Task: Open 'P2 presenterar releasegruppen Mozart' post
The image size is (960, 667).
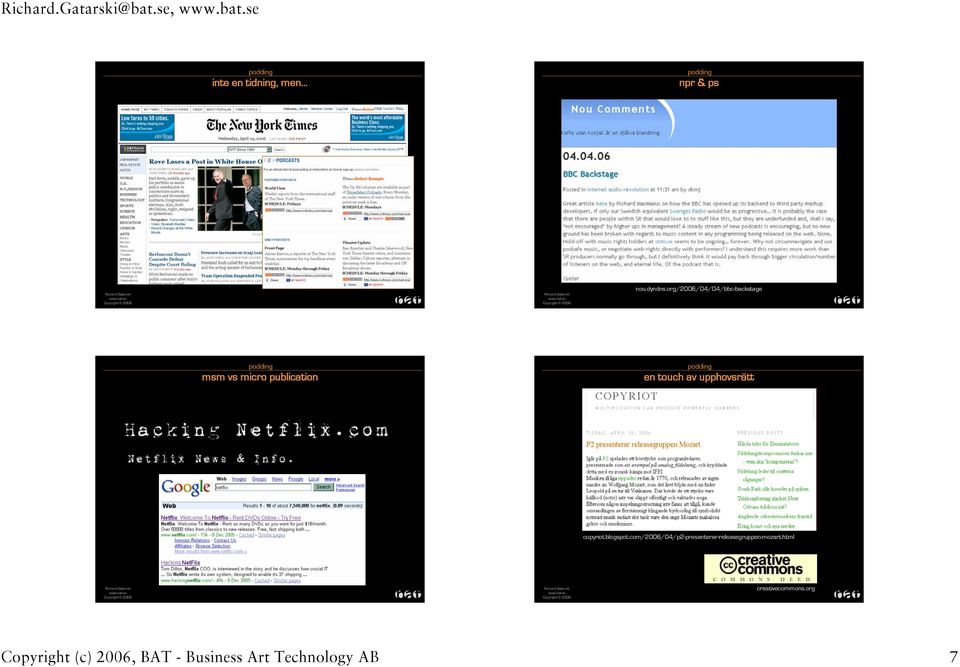Action: click(643, 445)
